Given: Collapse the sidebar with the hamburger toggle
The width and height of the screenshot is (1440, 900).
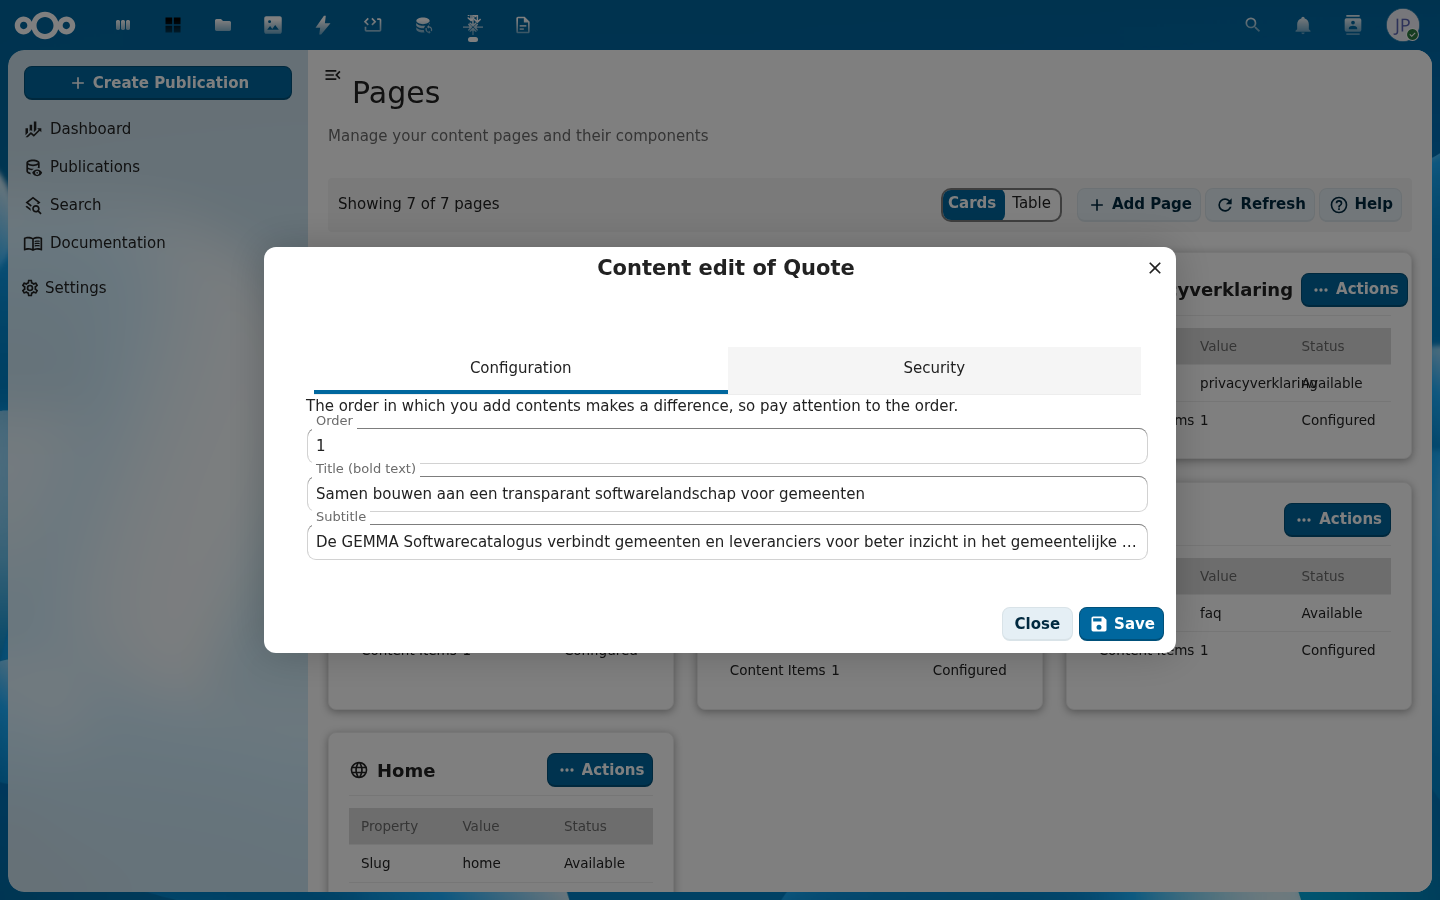Looking at the screenshot, I should (333, 74).
